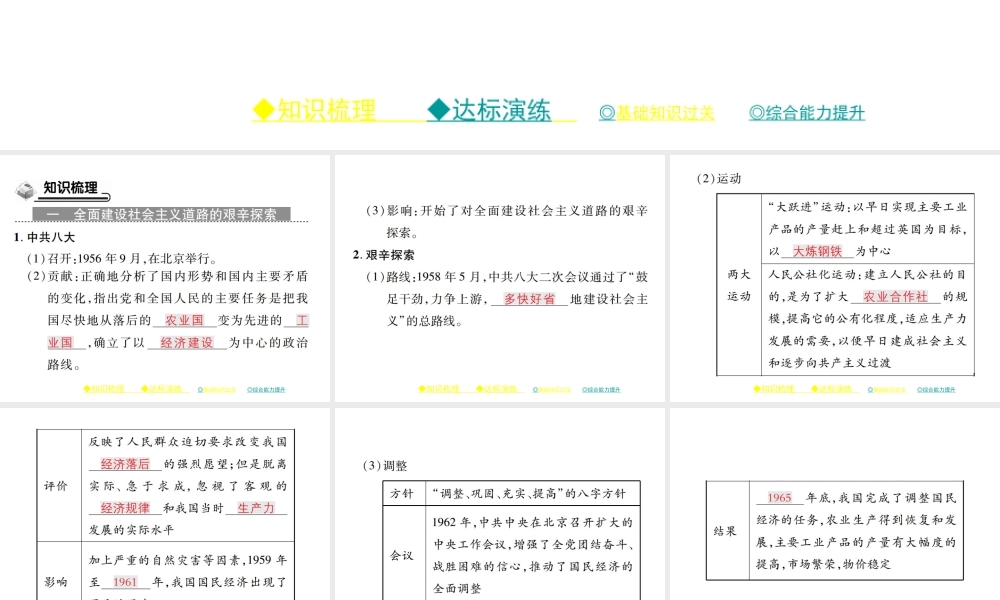Image resolution: width=1000 pixels, height=600 pixels.
Task: Select the slide thumbnail starting with 2. 艰辛探索
Action: pos(500,279)
